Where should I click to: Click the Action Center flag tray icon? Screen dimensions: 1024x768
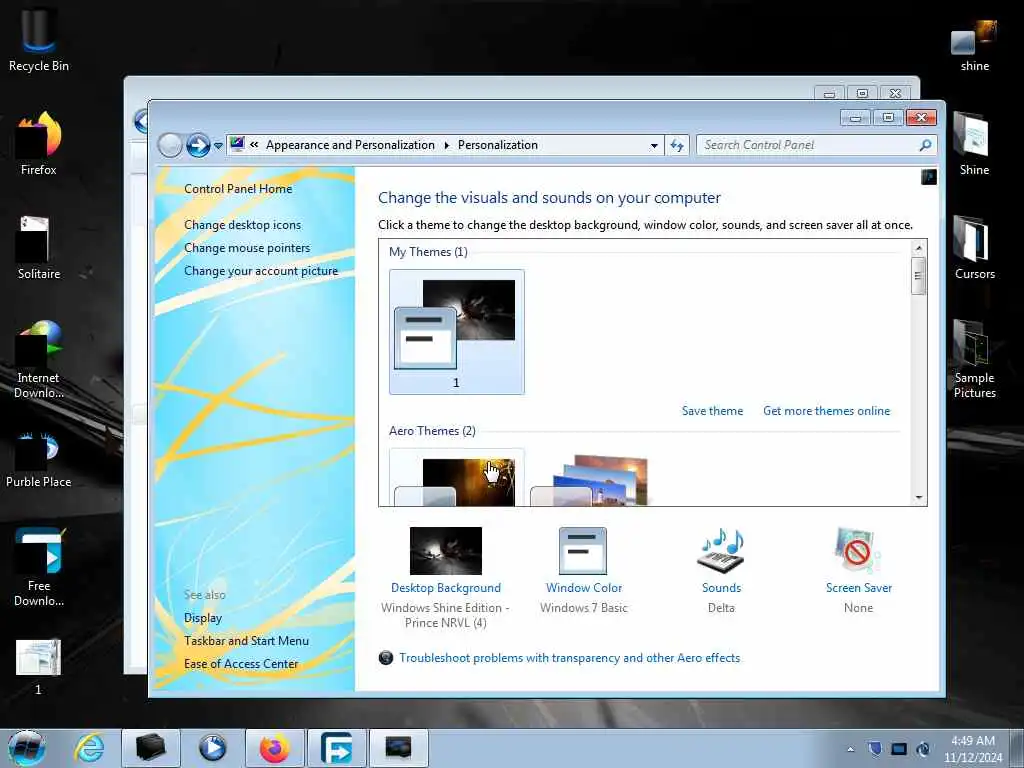click(x=874, y=749)
